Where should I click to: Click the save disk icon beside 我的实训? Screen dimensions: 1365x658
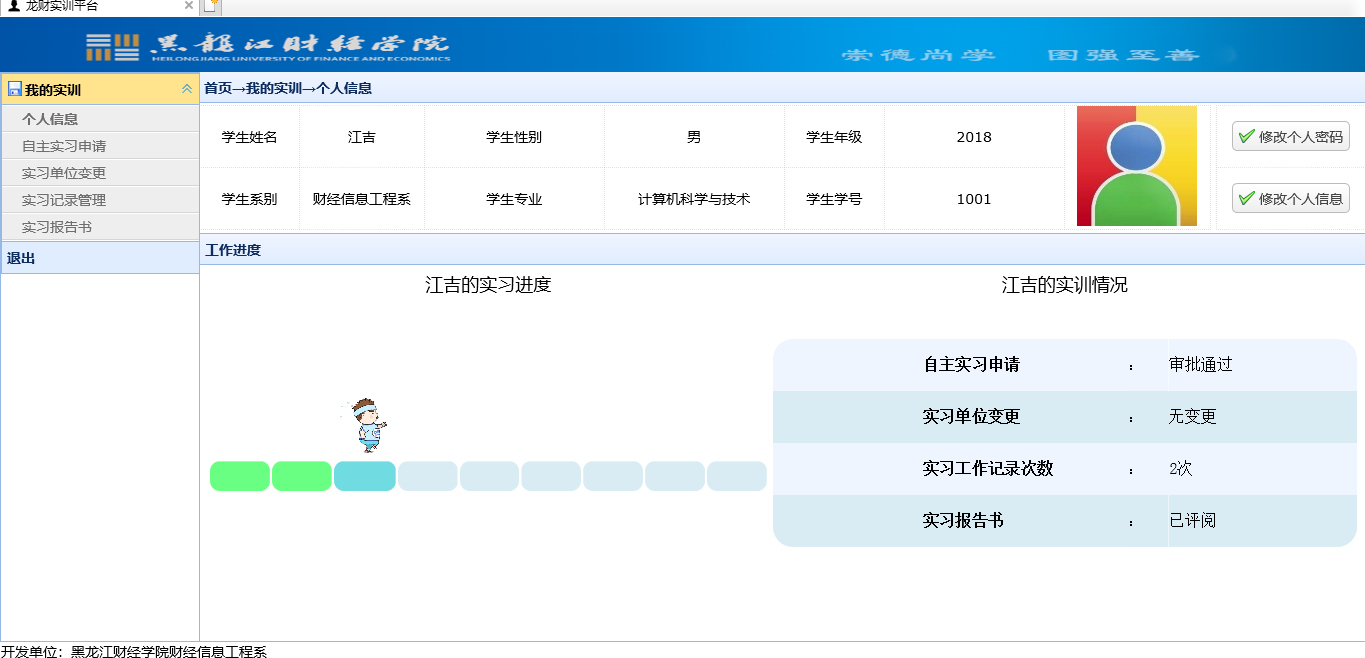click(14, 89)
